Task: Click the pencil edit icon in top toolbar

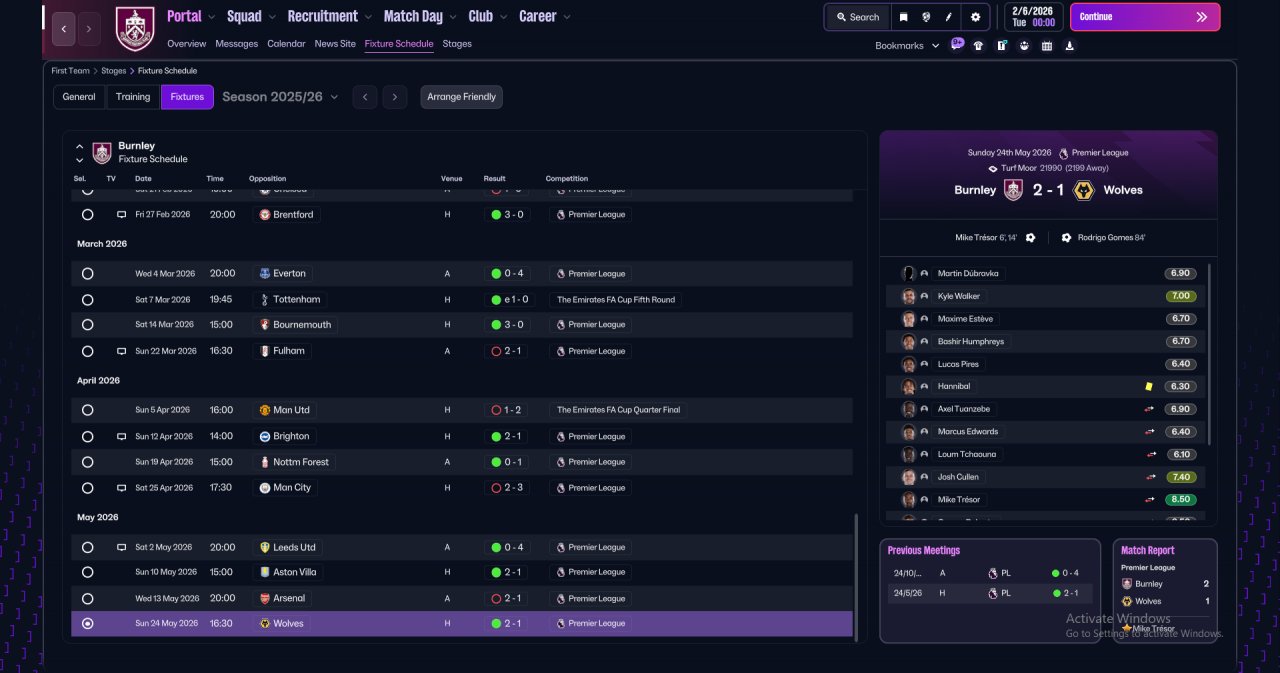Action: (950, 17)
